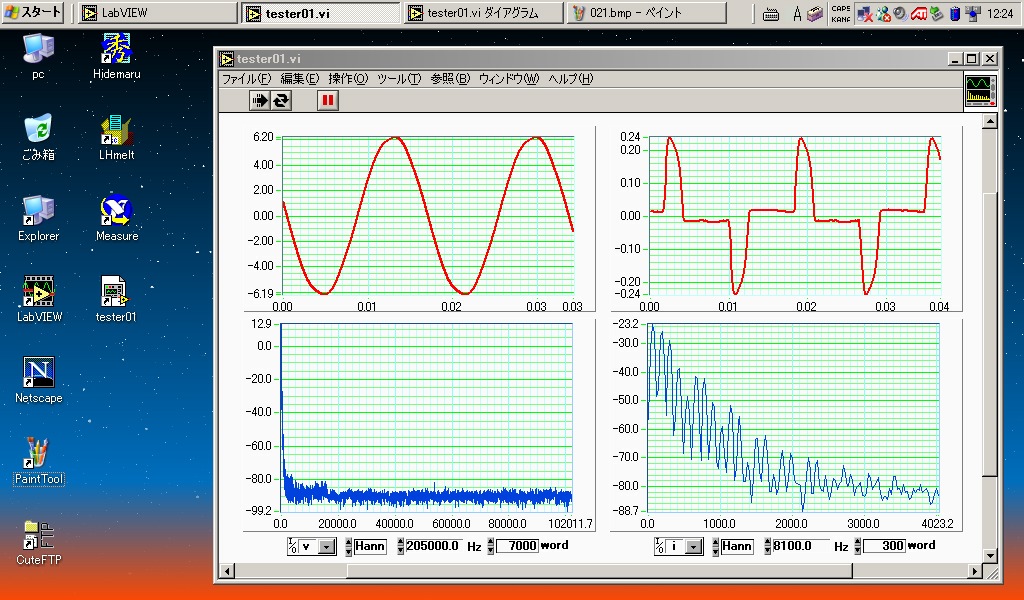Click the right Hann window selector stepper
Screen dimensions: 1024x600
pyautogui.click(x=716, y=547)
